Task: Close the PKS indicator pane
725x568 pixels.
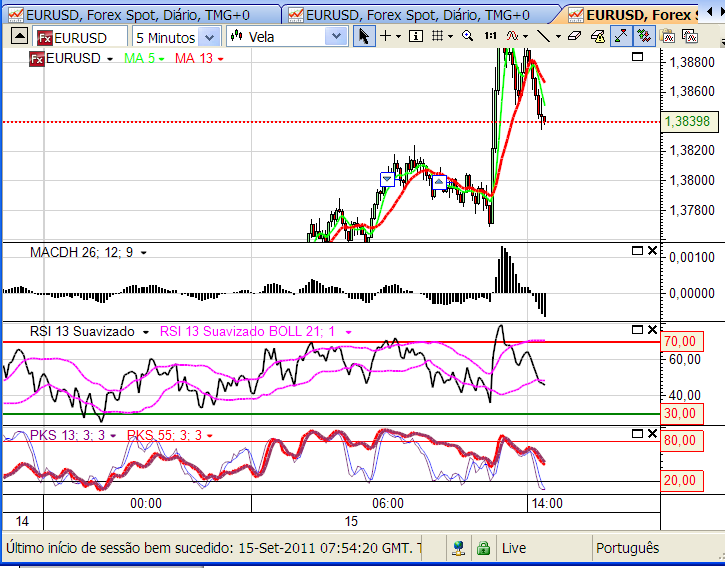Action: coord(652,434)
